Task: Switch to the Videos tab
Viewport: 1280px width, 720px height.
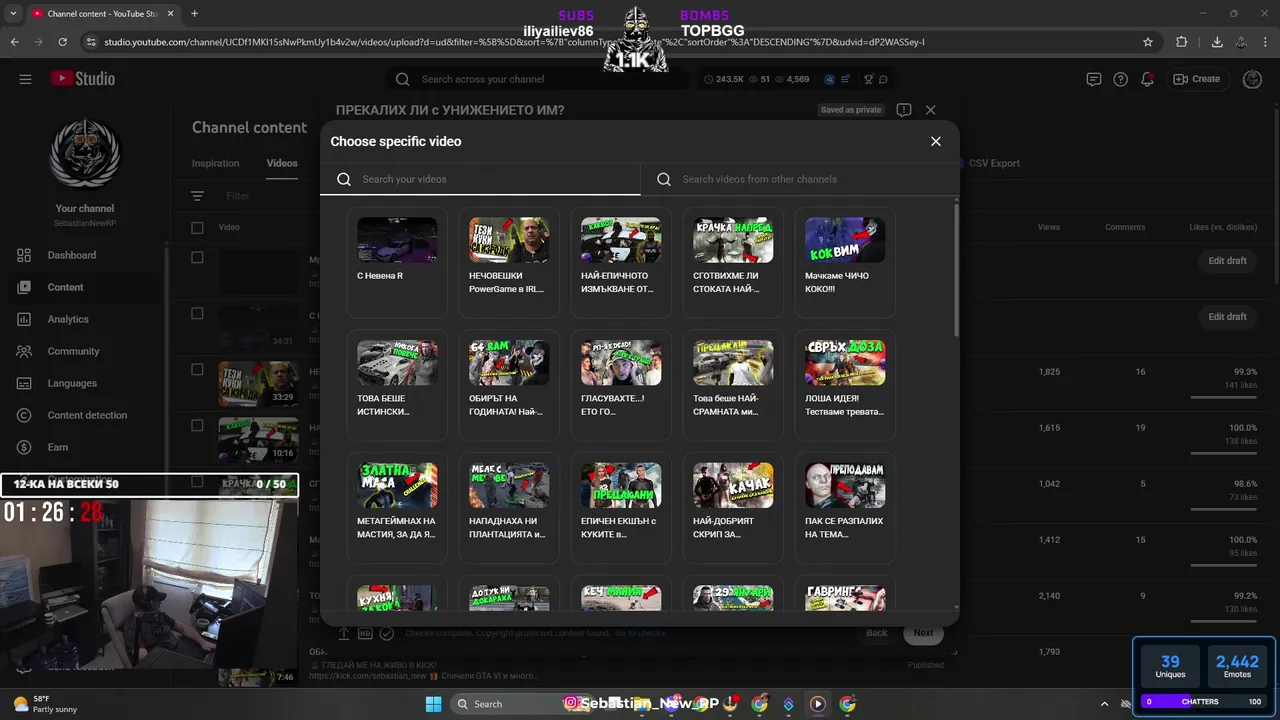Action: [282, 163]
